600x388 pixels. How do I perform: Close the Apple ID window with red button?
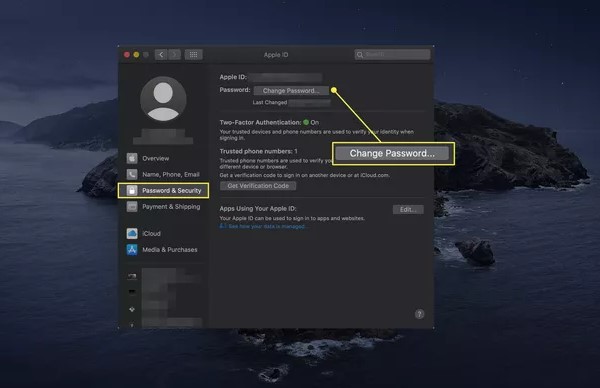click(x=127, y=55)
